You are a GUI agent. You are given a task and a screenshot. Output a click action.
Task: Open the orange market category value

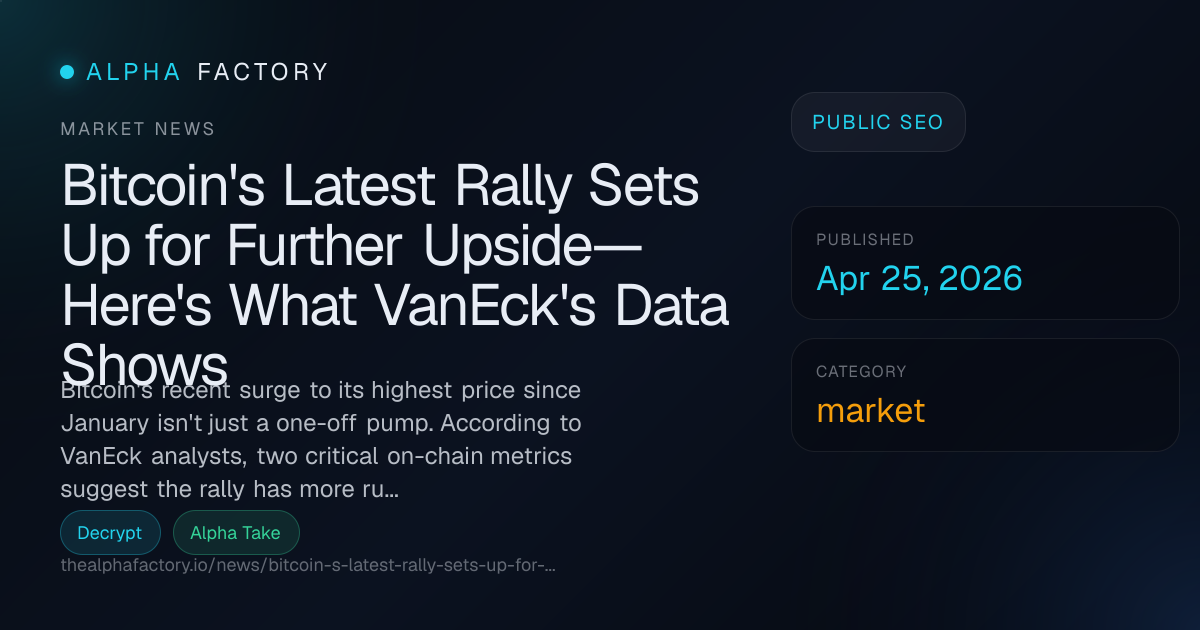pyautogui.click(x=870, y=410)
